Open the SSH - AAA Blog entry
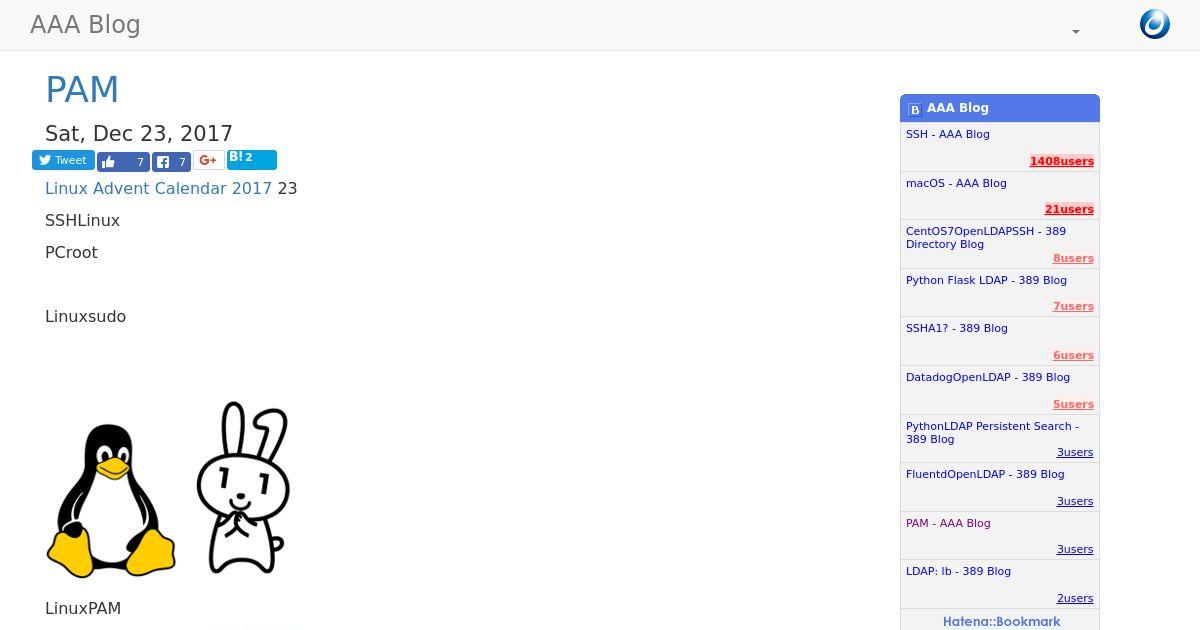This screenshot has height=630, width=1200. pos(947,134)
